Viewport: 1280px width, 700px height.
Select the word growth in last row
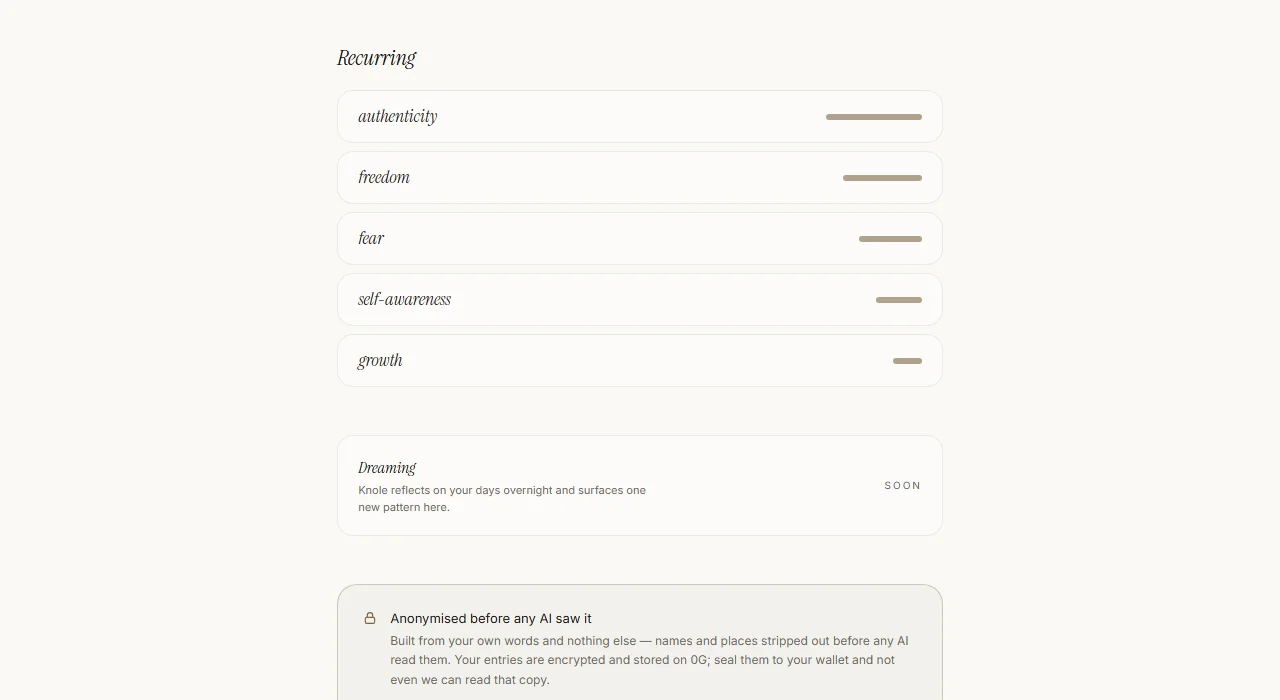click(380, 360)
